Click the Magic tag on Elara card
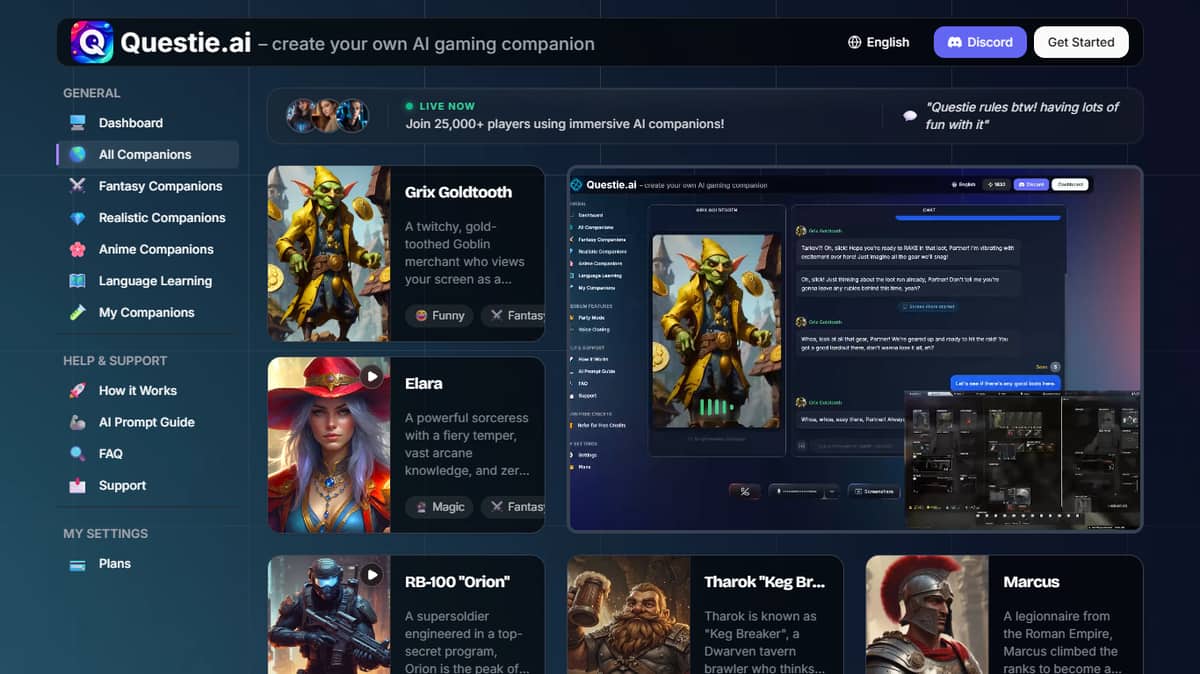Image resolution: width=1200 pixels, height=674 pixels. pos(439,507)
